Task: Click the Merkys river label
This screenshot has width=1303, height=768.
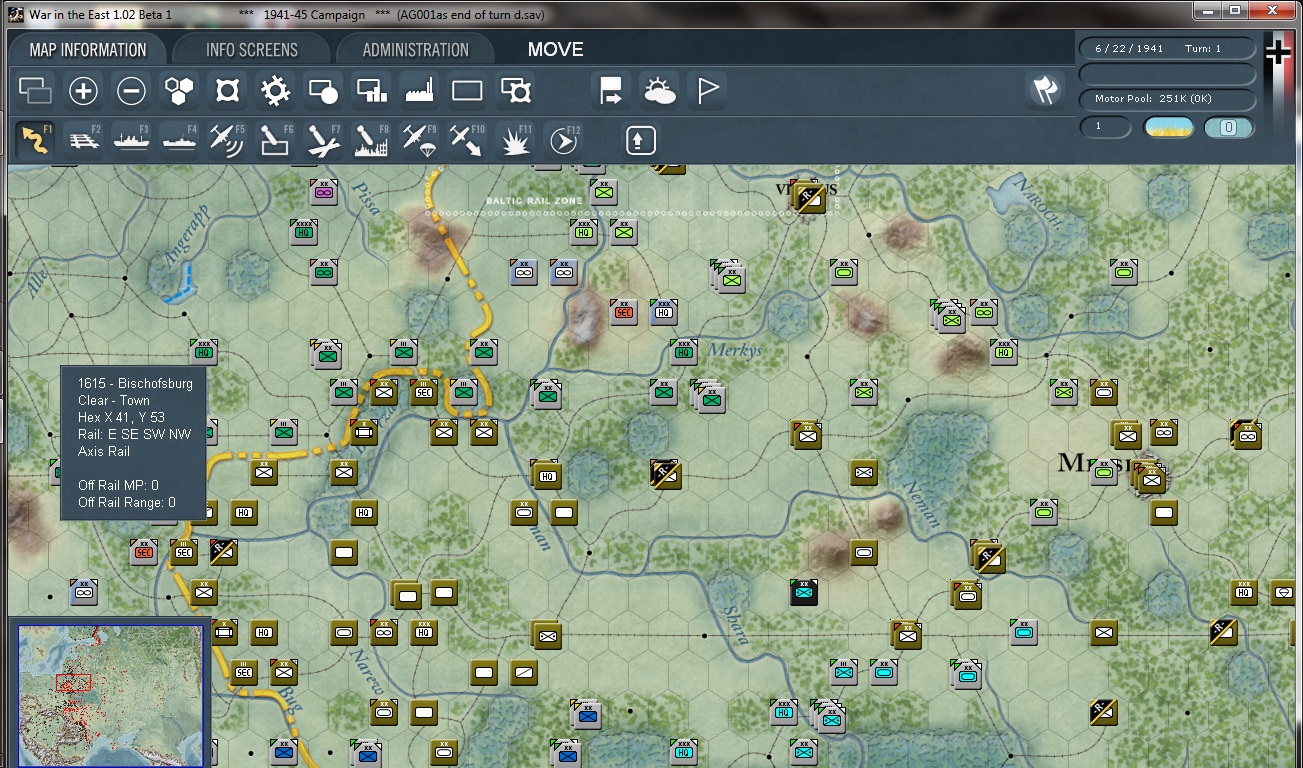Action: 735,350
